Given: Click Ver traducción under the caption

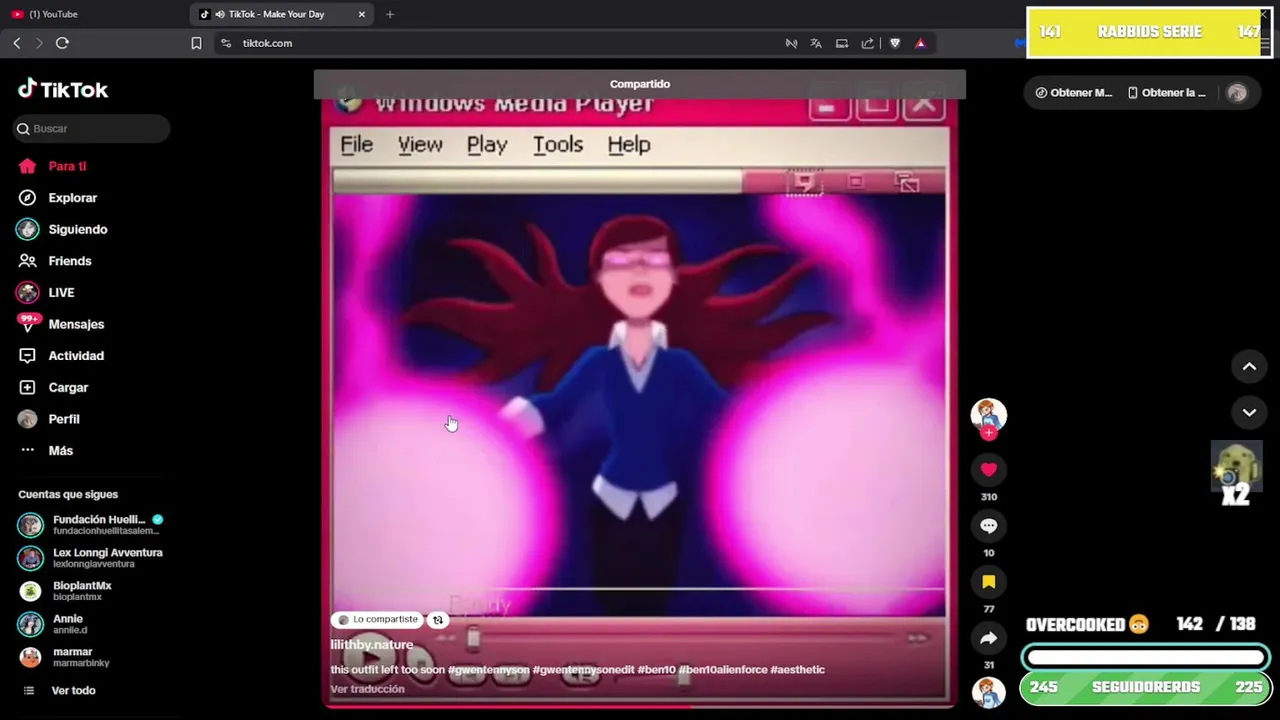Looking at the screenshot, I should click(368, 689).
